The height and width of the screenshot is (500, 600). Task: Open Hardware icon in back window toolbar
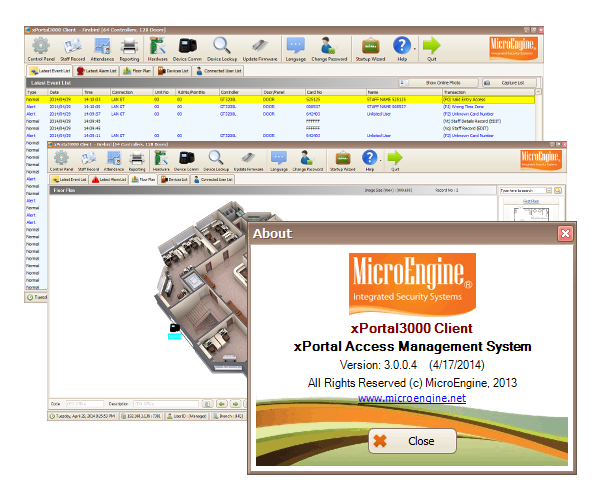click(157, 49)
